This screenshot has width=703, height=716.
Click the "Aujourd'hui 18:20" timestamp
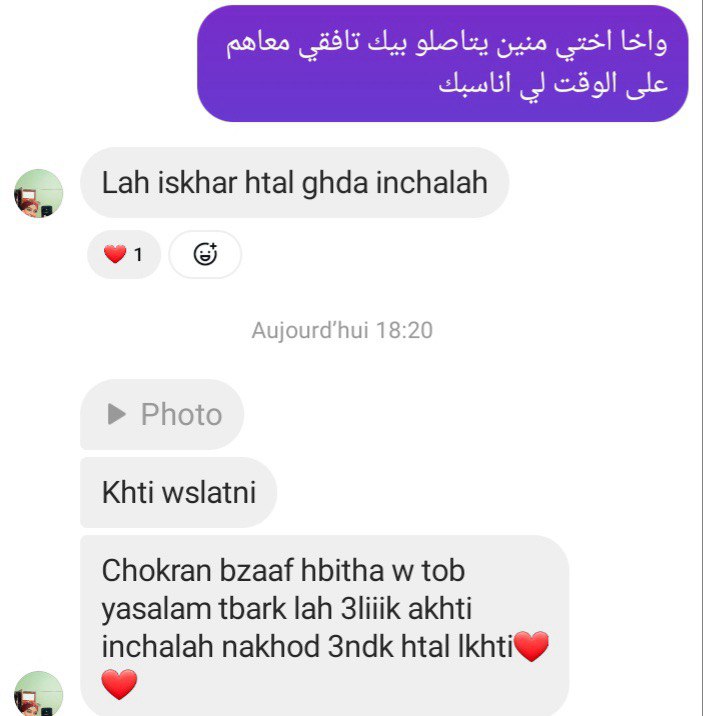(342, 330)
